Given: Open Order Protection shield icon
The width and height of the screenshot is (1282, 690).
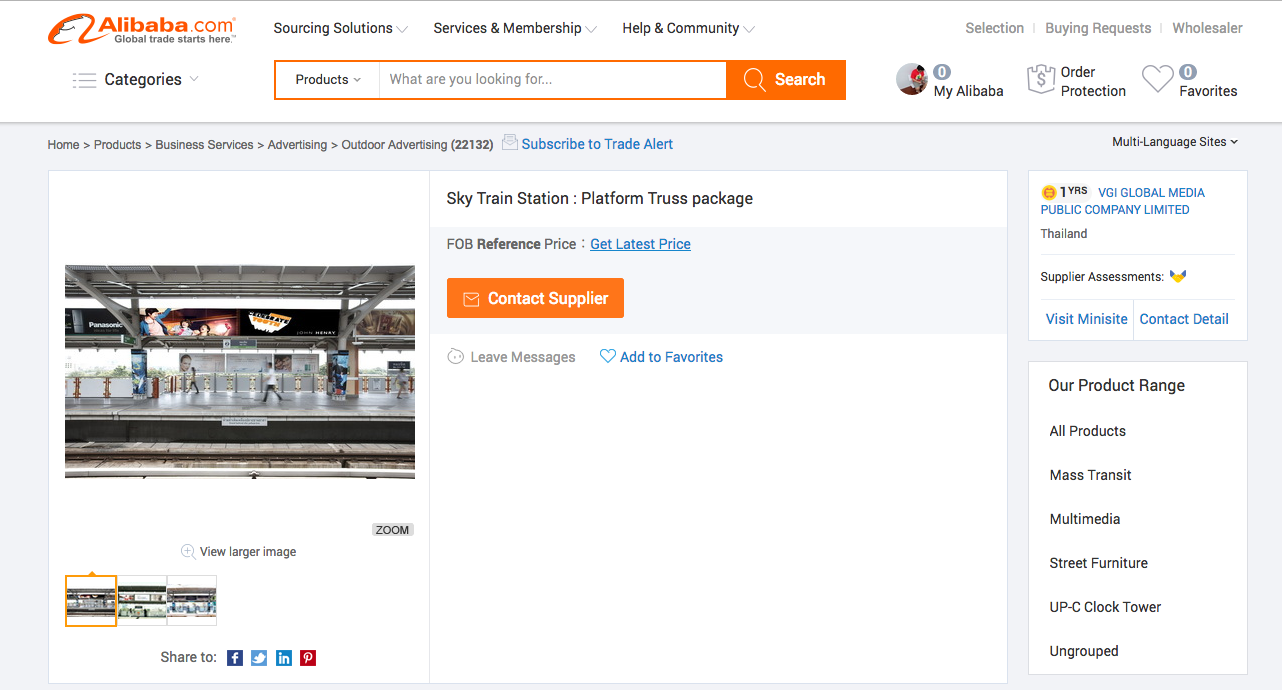Looking at the screenshot, I should (1041, 80).
